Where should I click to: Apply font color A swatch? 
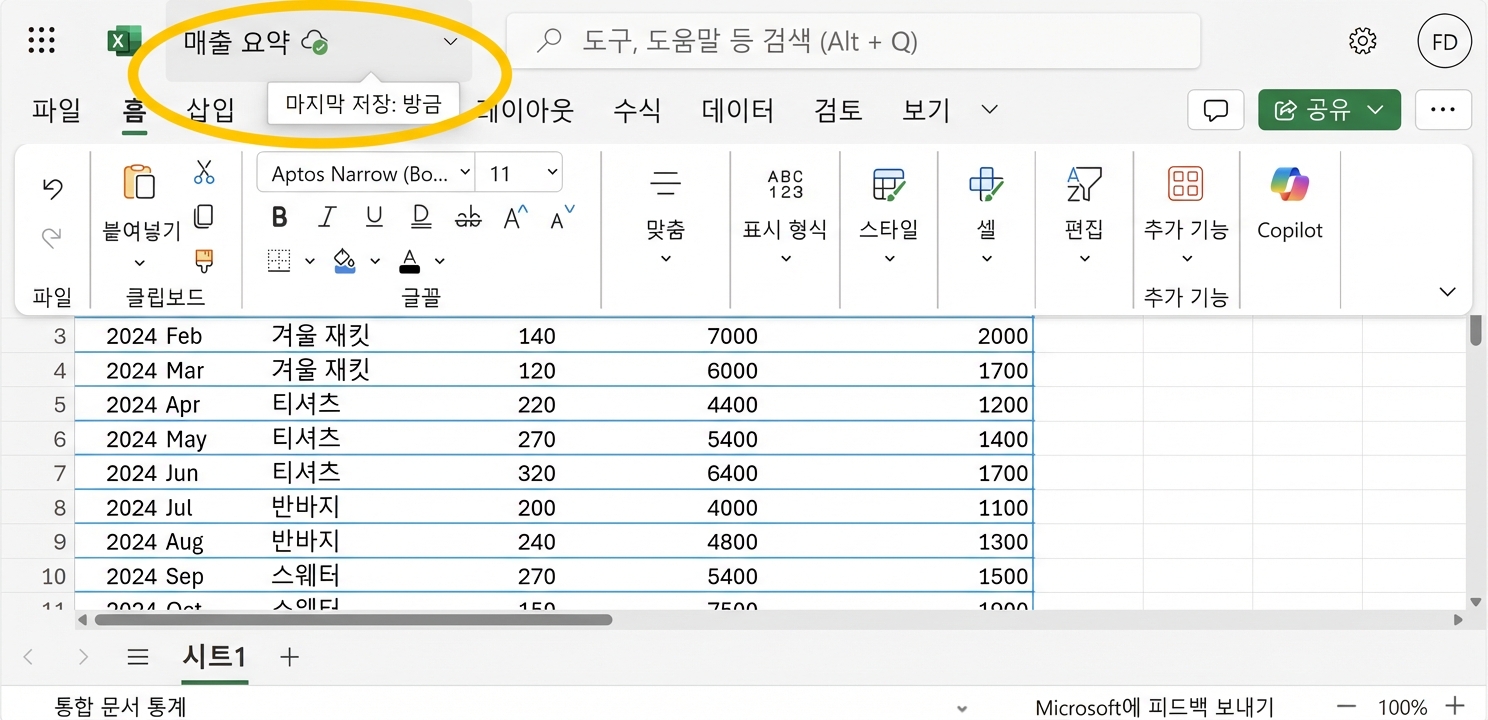tap(410, 261)
